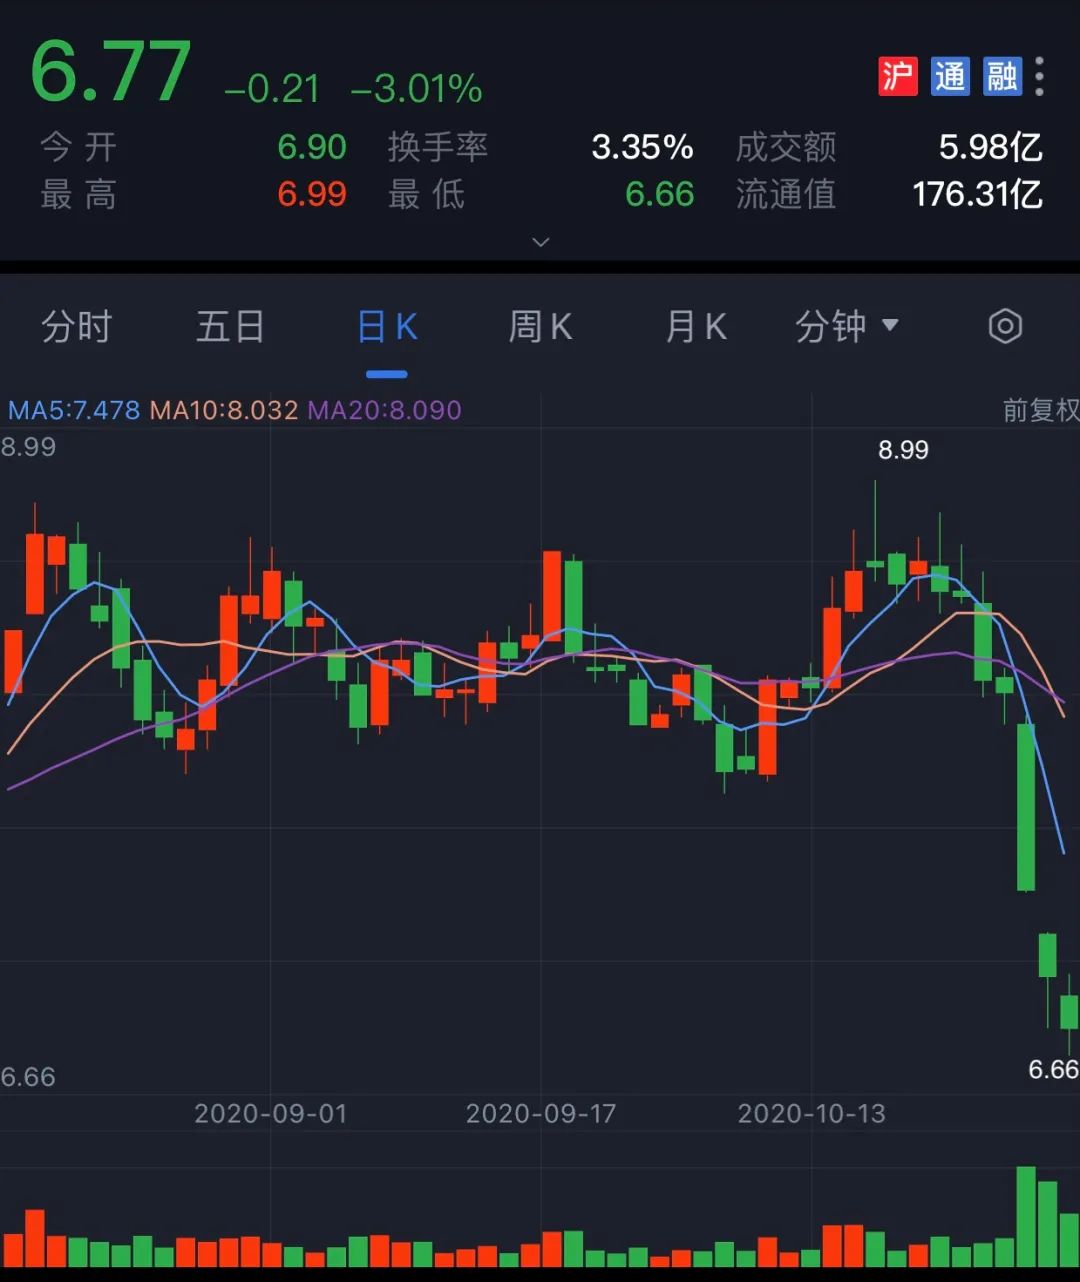1080x1282 pixels.
Task: Switch to the 分时 intraday tab
Action: (x=76, y=327)
